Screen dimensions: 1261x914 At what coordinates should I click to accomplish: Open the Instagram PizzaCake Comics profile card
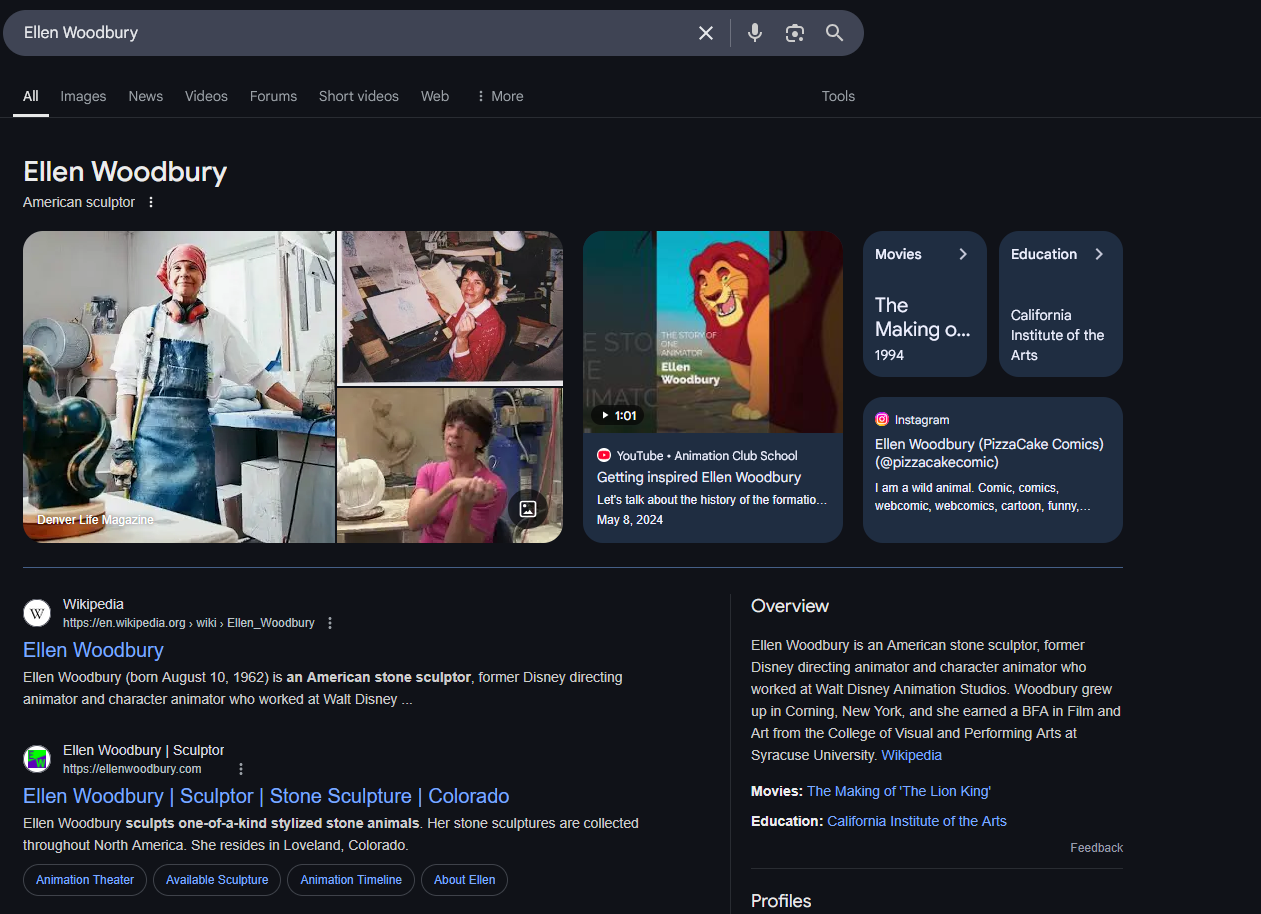(x=993, y=470)
